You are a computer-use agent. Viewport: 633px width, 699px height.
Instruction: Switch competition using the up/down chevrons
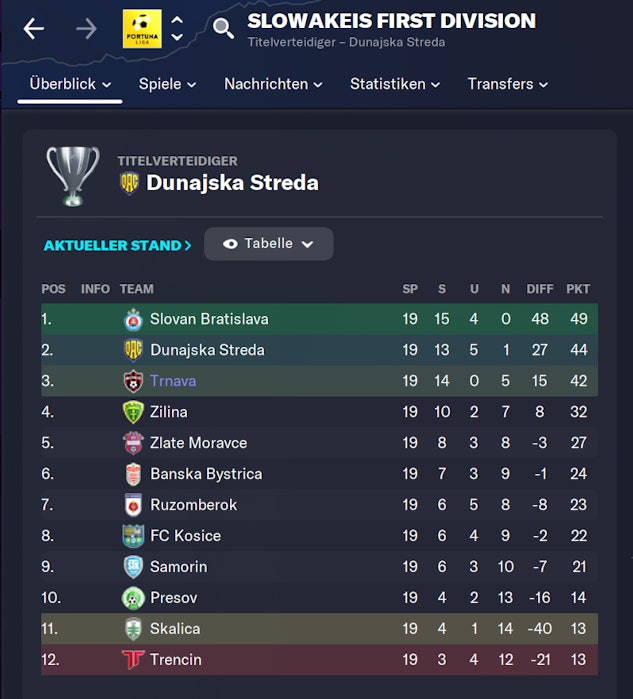(x=177, y=29)
